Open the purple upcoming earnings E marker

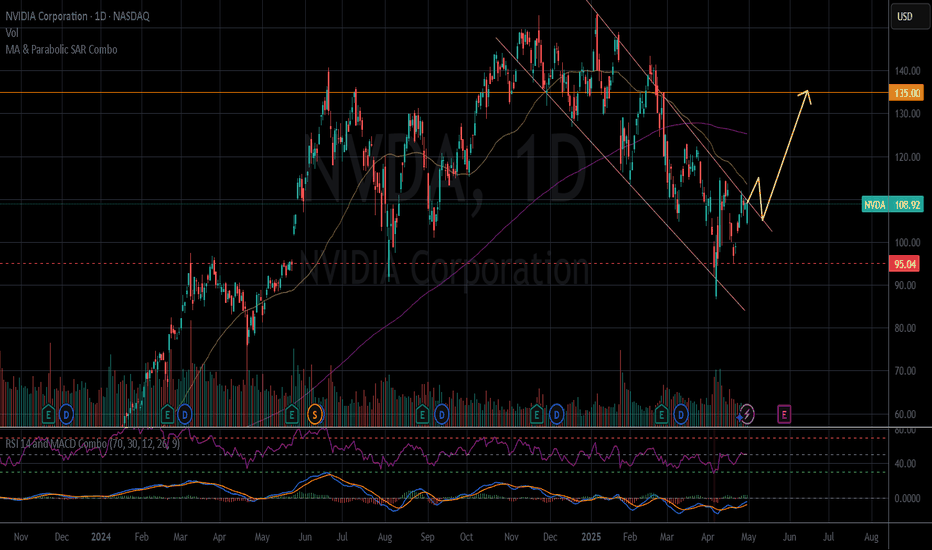click(x=784, y=414)
